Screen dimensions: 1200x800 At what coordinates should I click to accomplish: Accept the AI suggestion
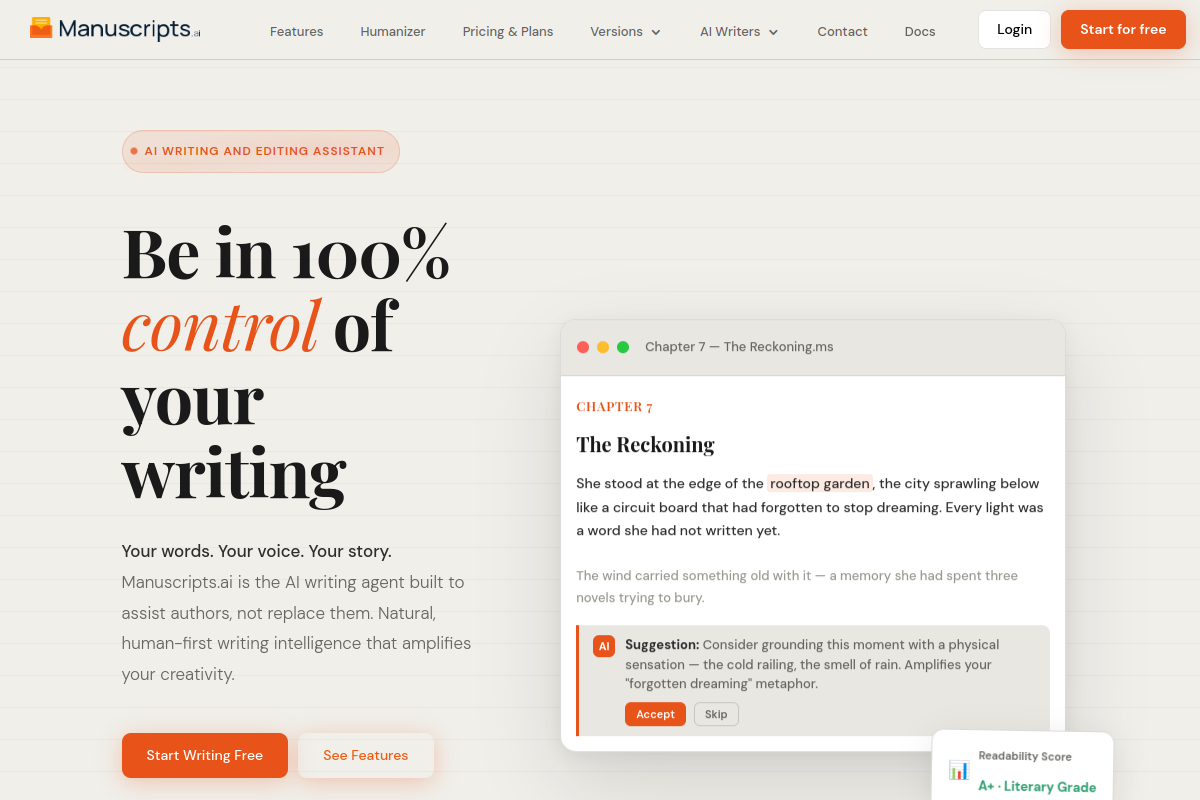click(655, 714)
